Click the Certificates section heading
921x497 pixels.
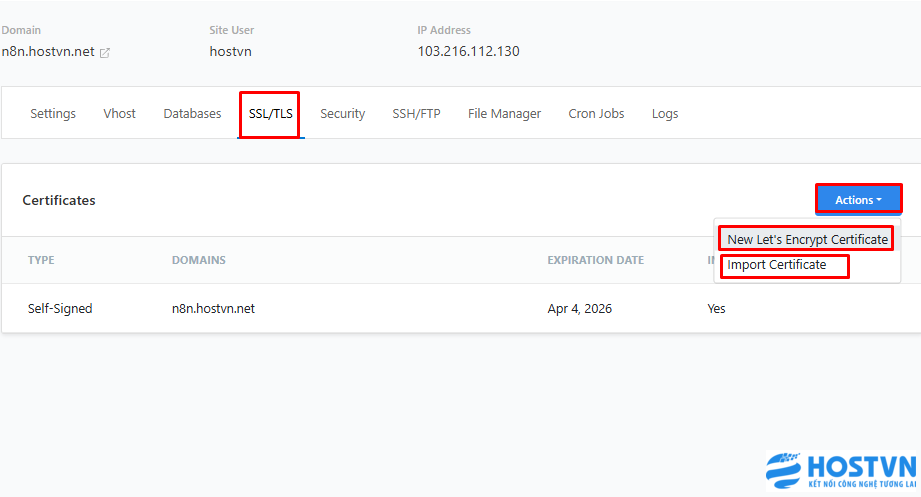[x=59, y=200]
